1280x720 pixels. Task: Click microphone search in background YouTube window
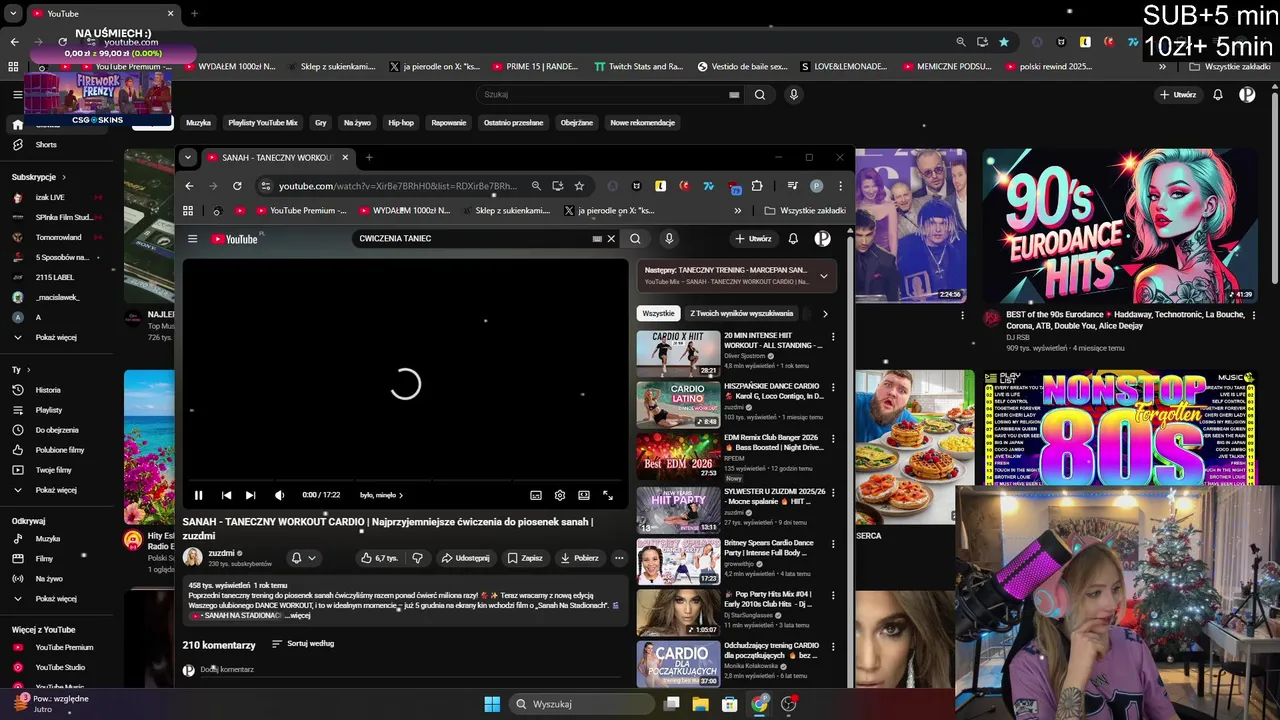point(794,95)
